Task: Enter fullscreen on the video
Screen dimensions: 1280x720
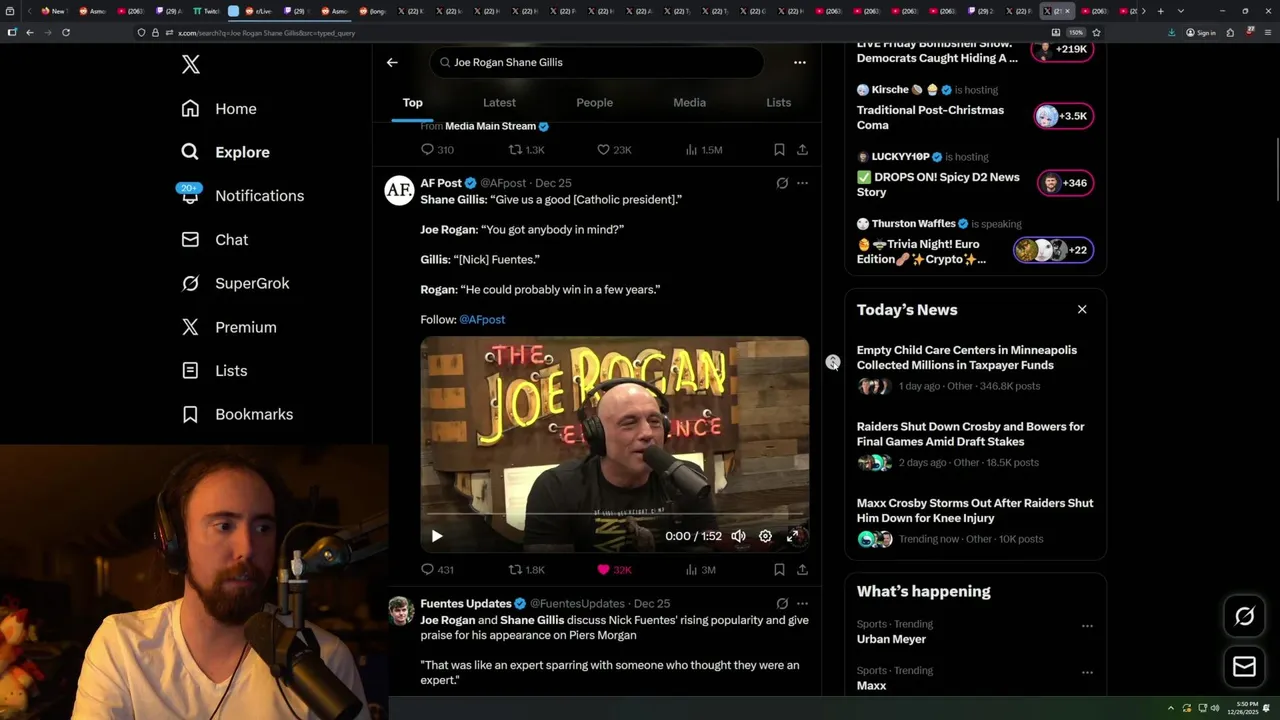Action: point(793,536)
